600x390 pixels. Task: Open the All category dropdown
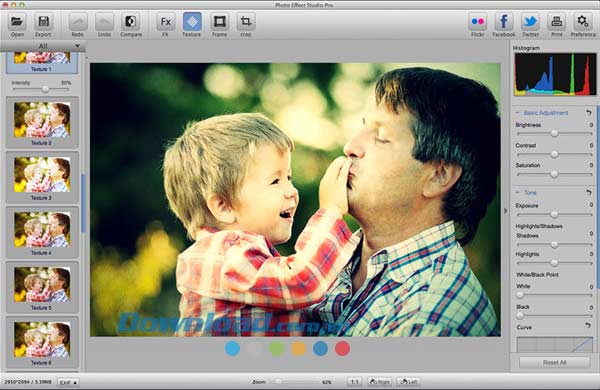(42, 46)
